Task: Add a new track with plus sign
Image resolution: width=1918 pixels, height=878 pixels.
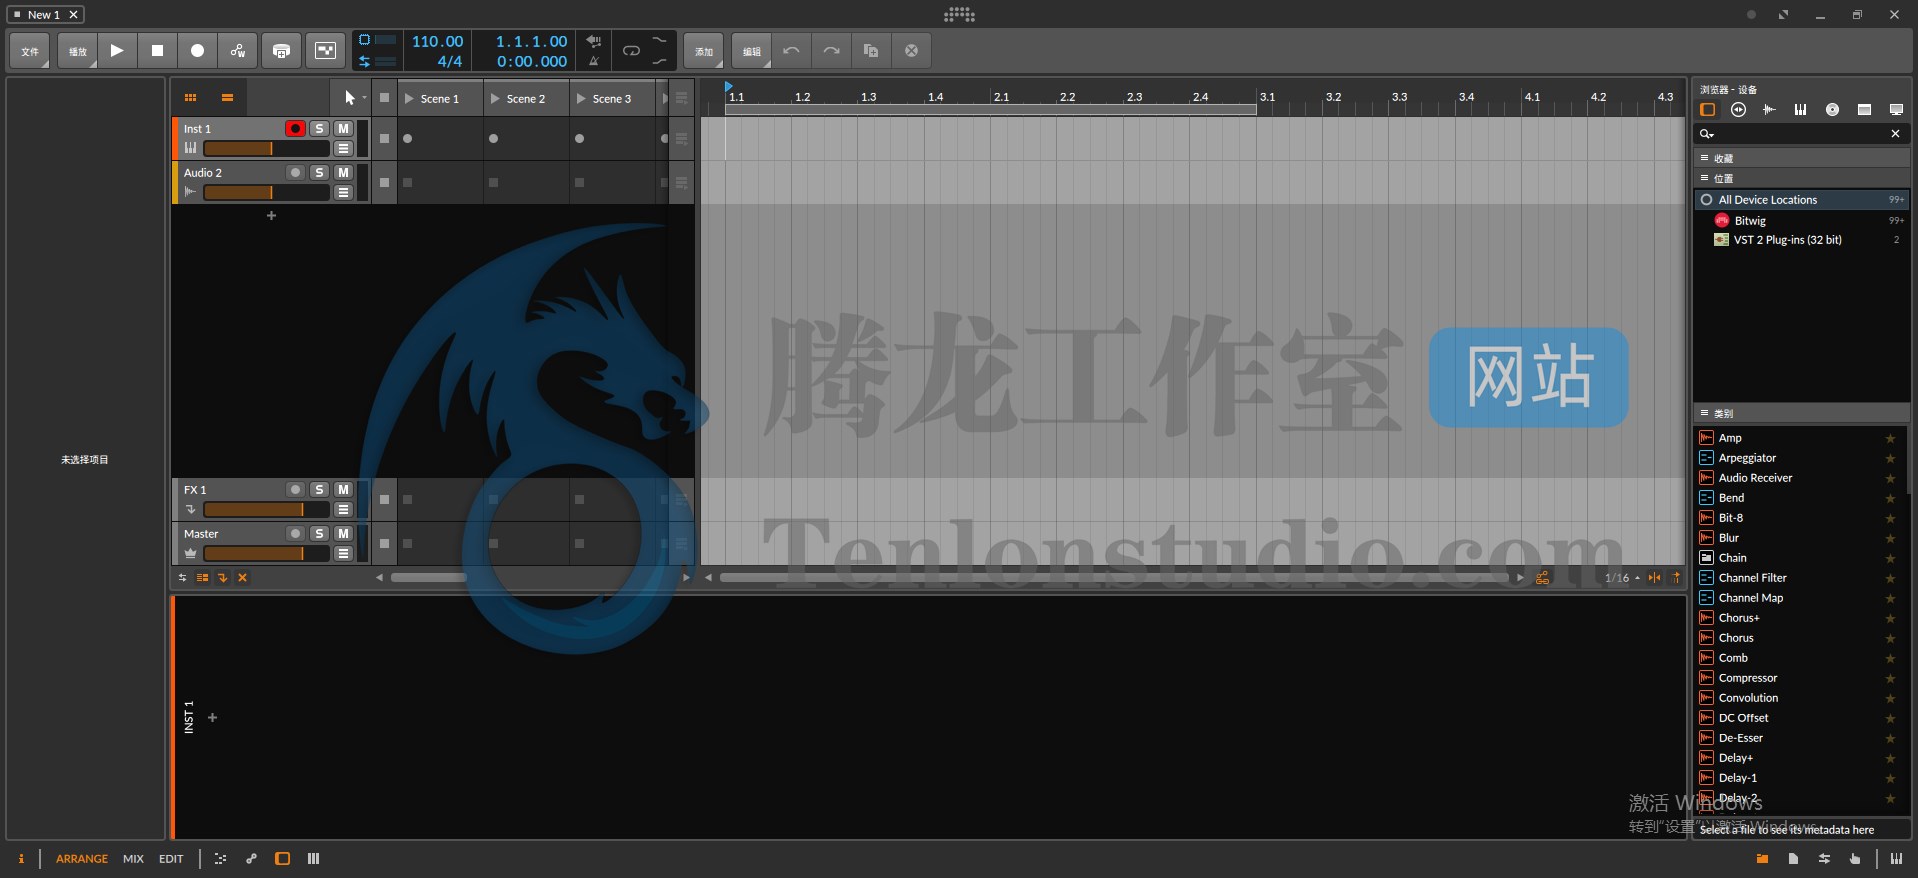Action: click(271, 216)
